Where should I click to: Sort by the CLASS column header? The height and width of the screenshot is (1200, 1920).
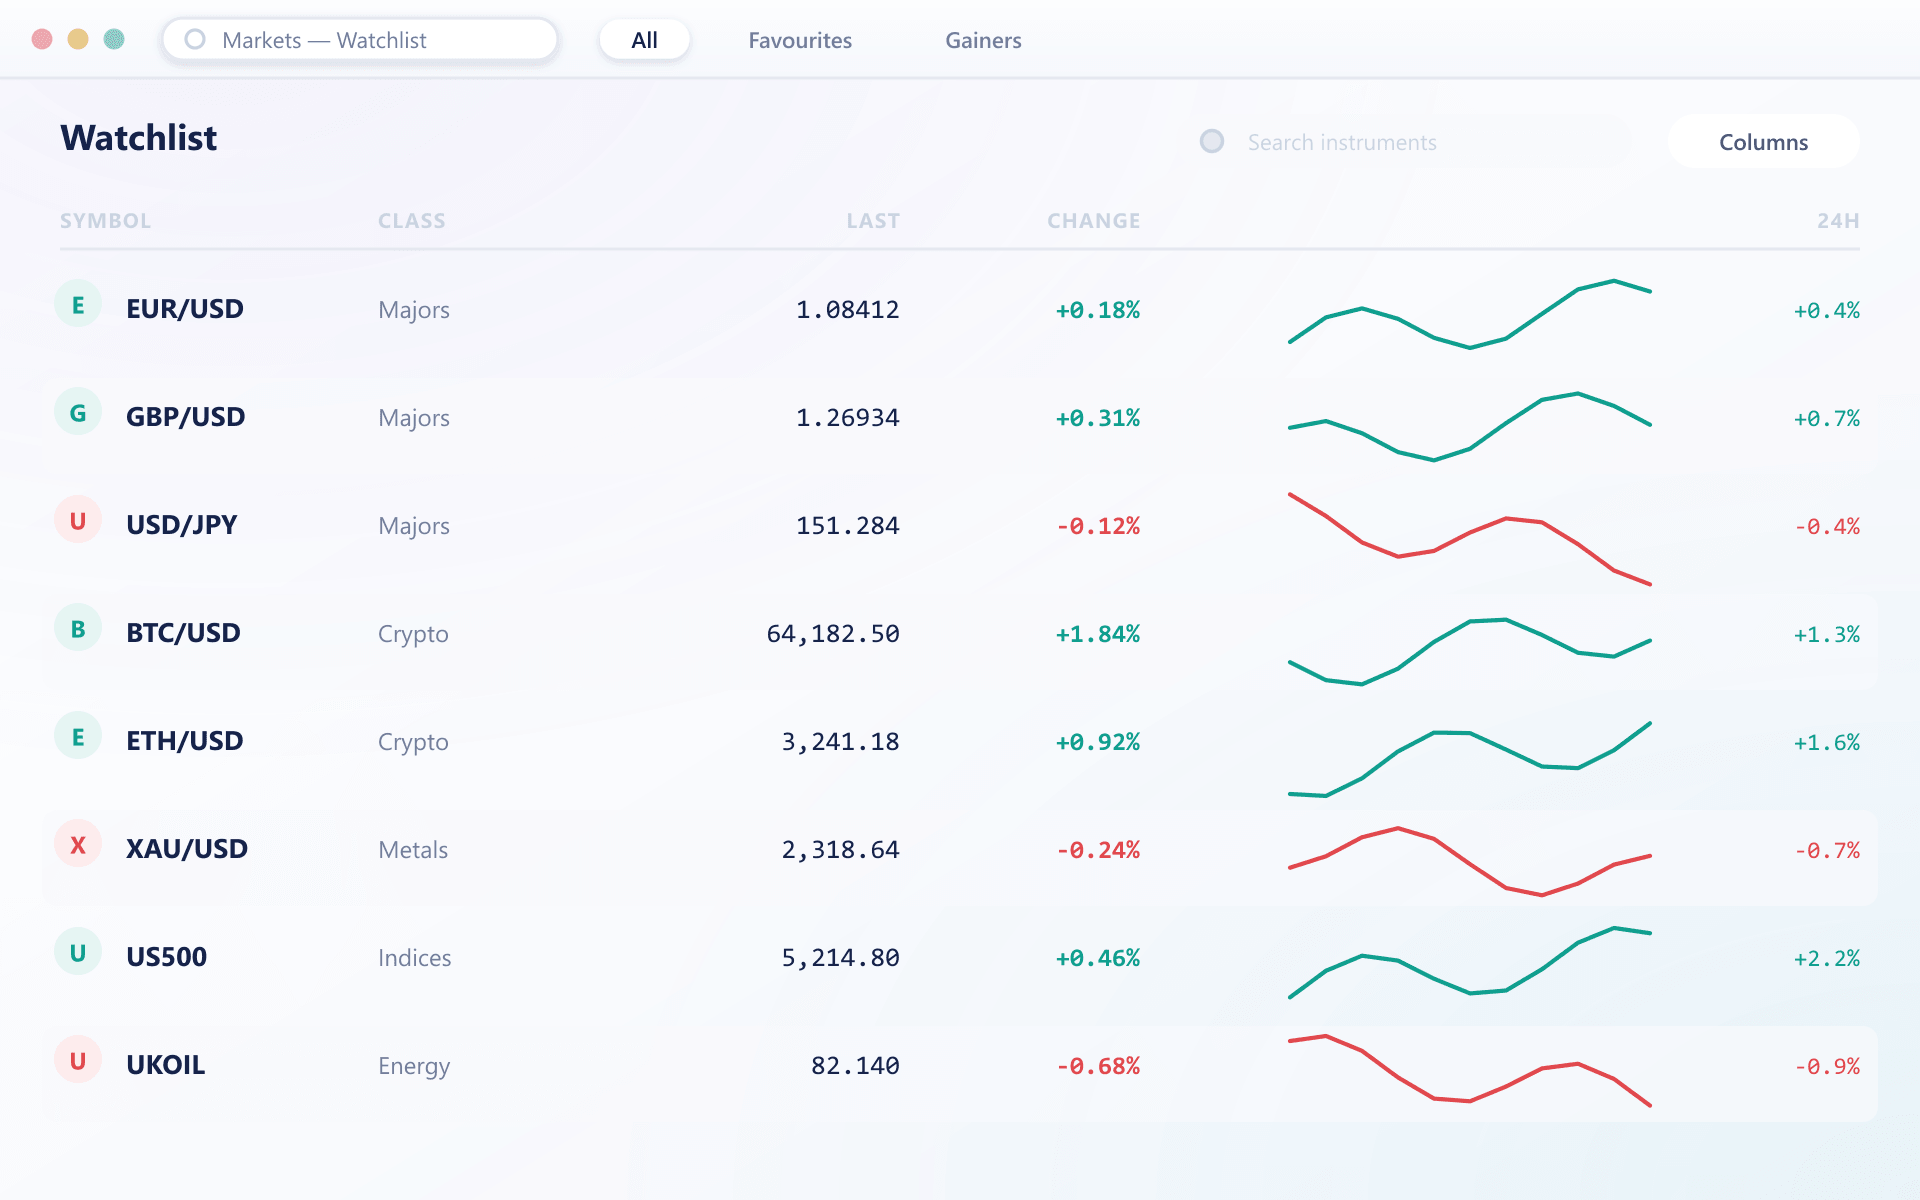[412, 221]
